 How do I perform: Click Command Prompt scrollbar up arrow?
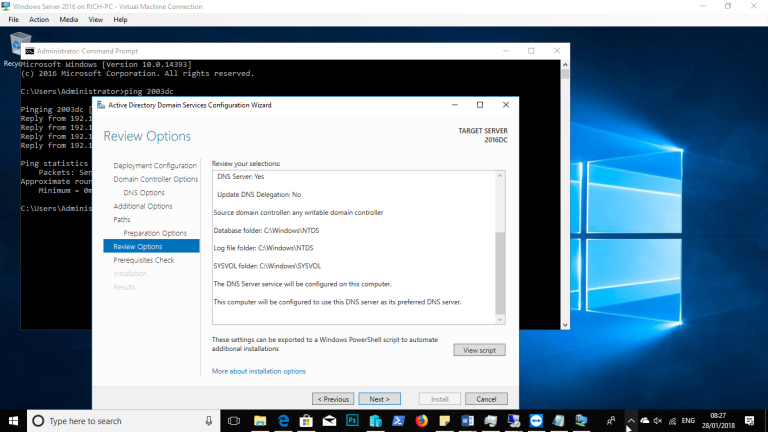(565, 65)
